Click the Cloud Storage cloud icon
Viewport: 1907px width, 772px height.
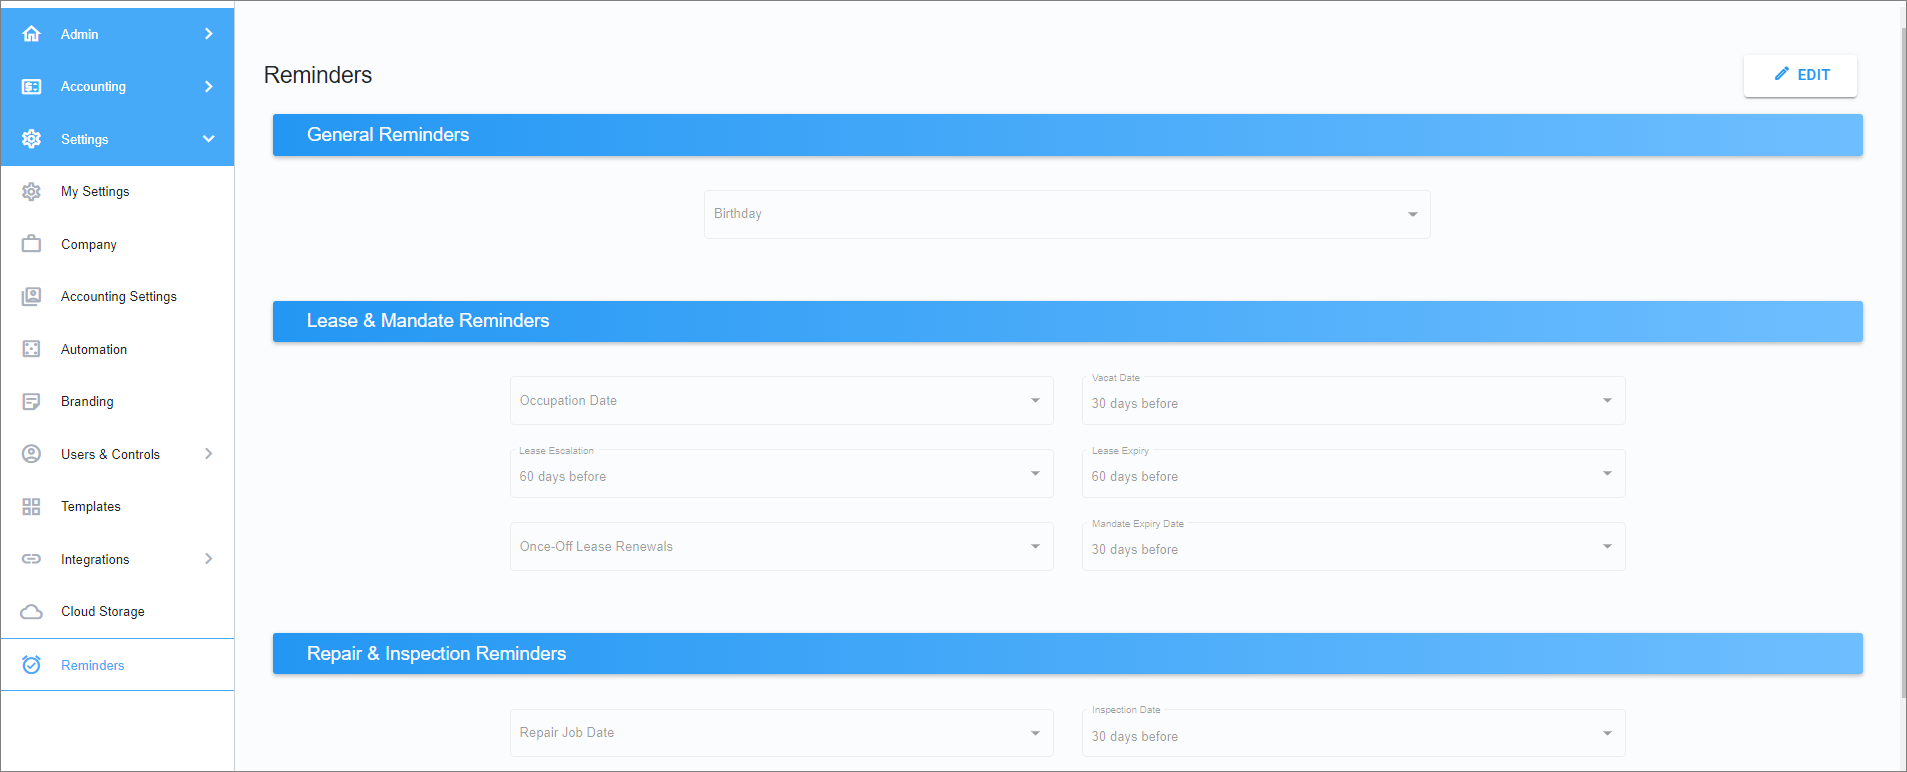pos(31,612)
